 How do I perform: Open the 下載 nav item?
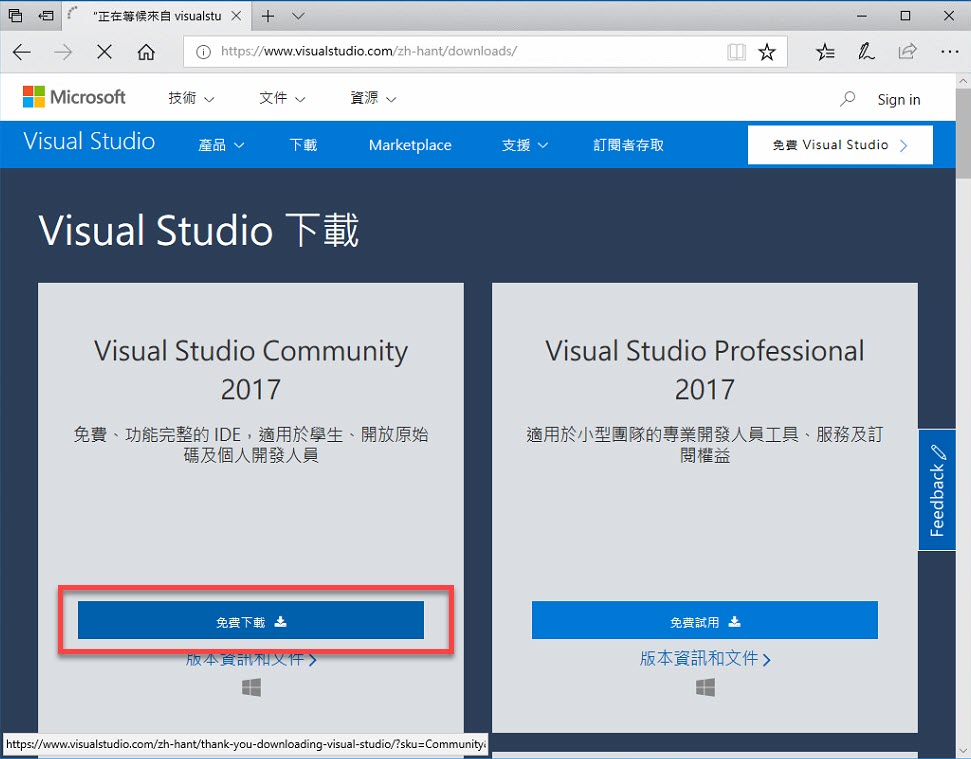coord(303,145)
